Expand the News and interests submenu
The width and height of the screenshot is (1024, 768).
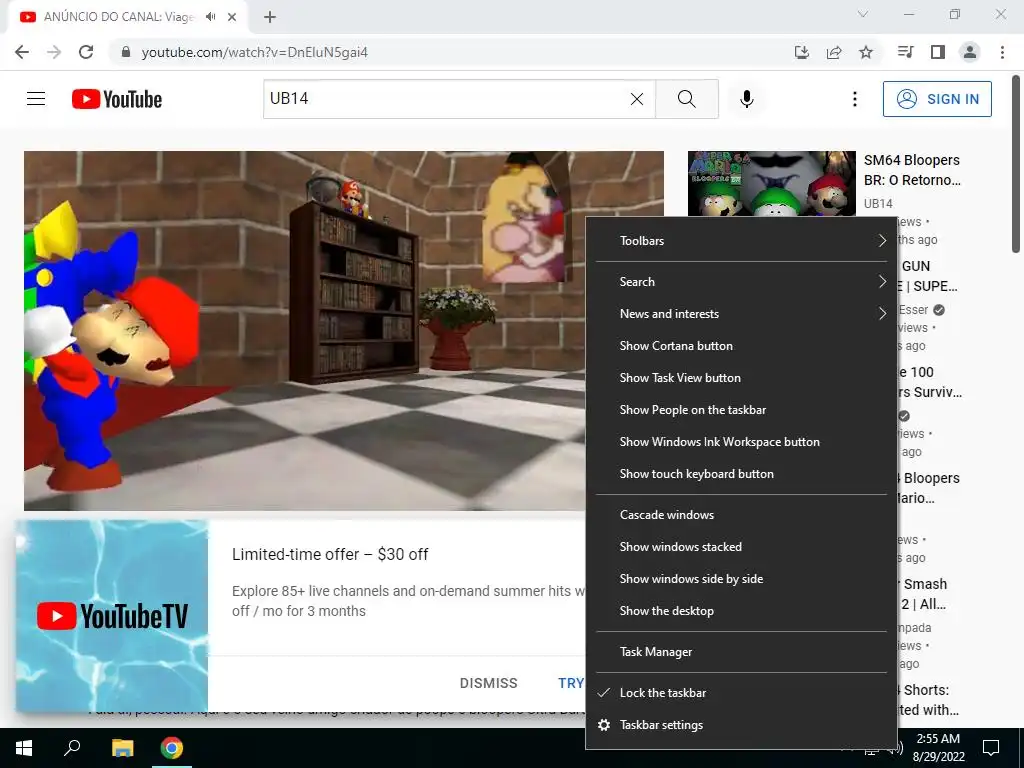point(741,314)
